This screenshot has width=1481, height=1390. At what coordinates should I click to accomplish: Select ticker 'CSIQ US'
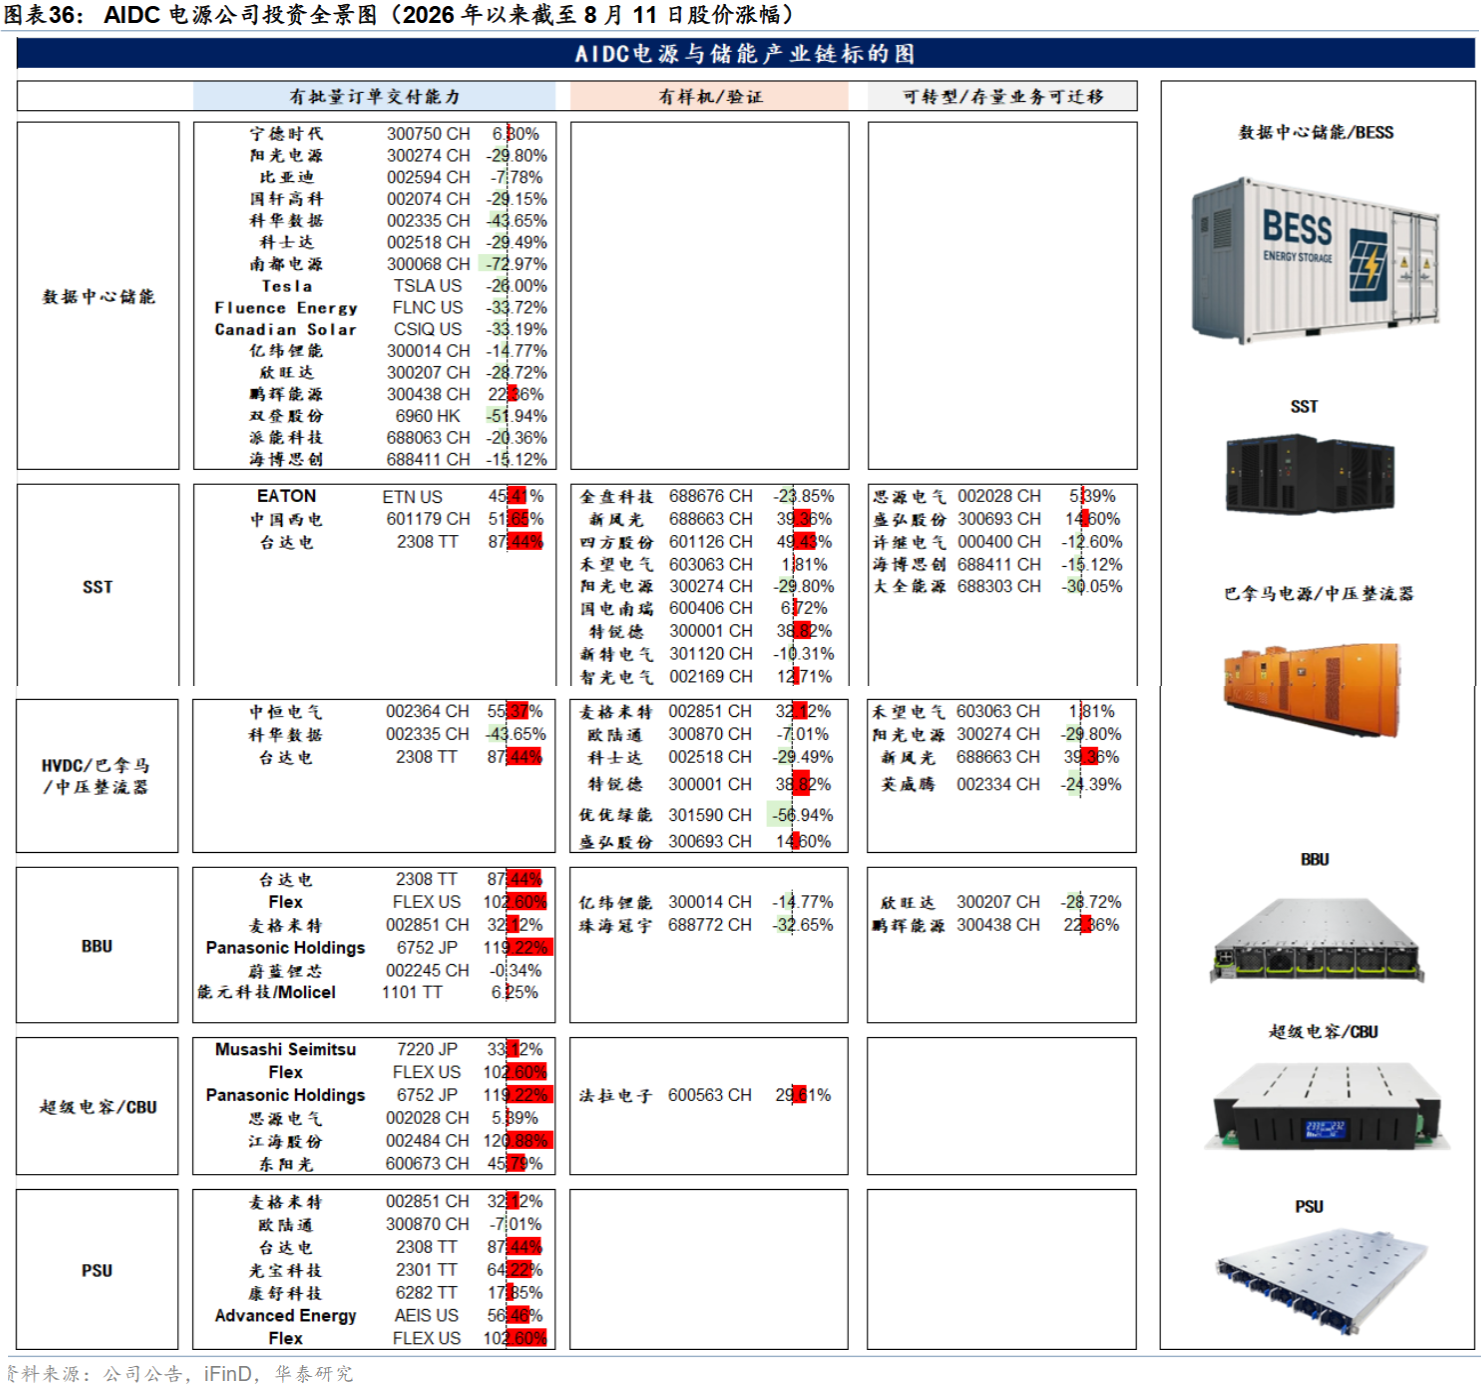click(428, 329)
